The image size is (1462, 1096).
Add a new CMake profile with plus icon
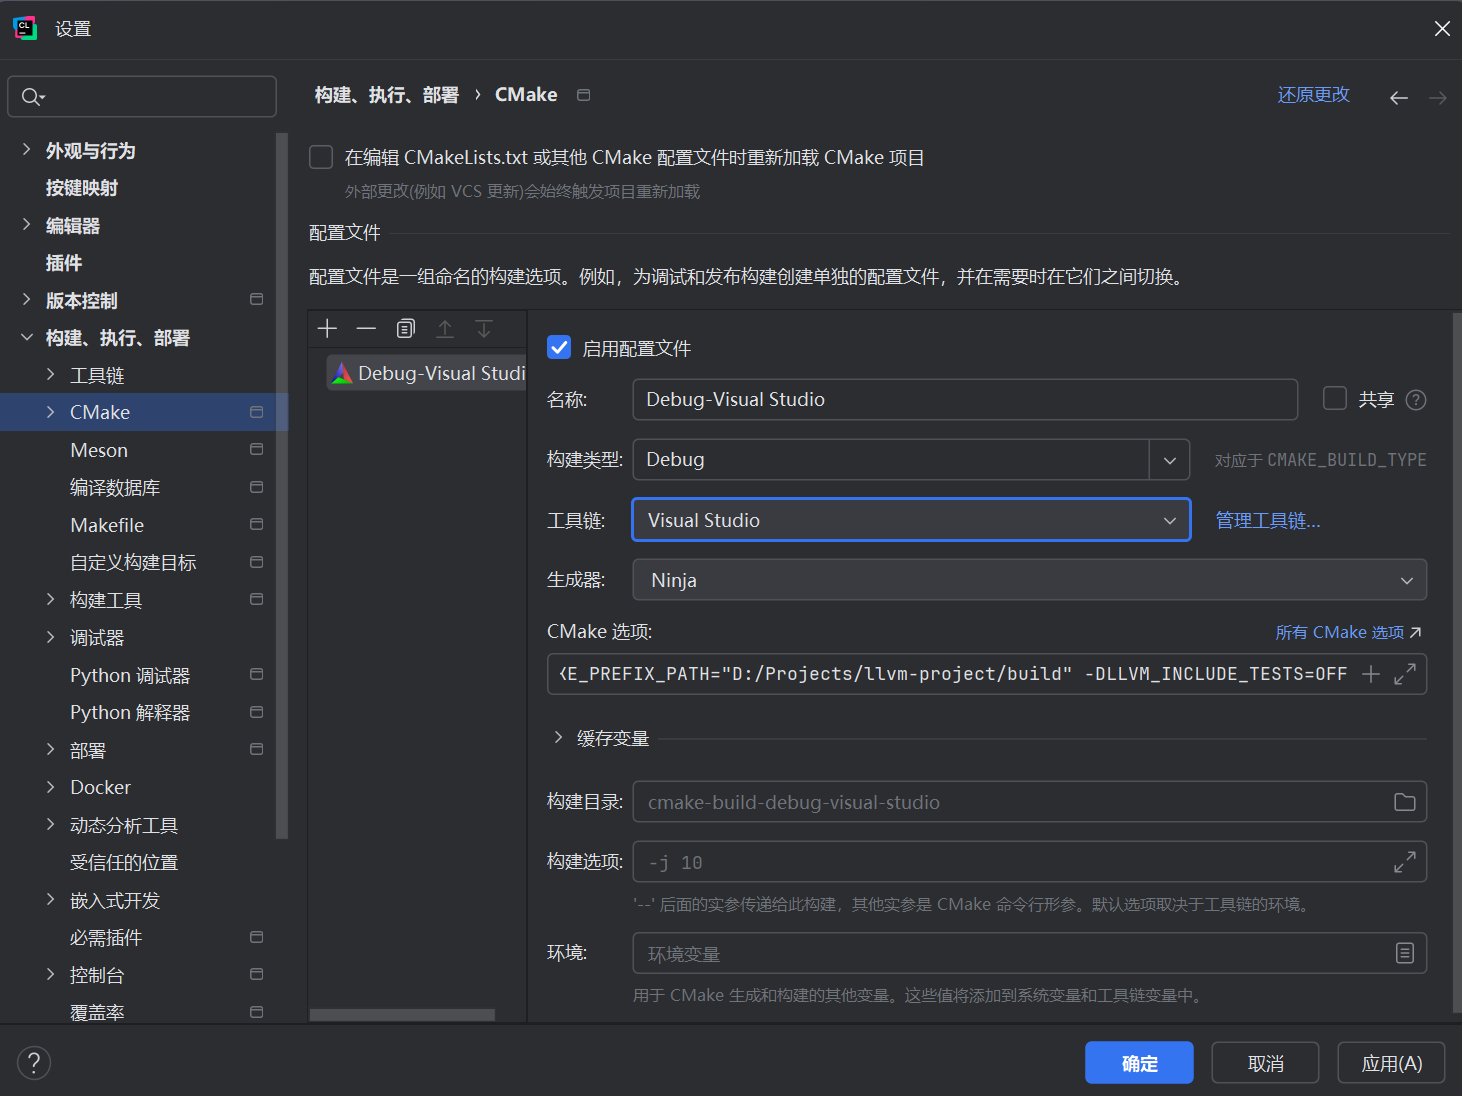pyautogui.click(x=327, y=329)
